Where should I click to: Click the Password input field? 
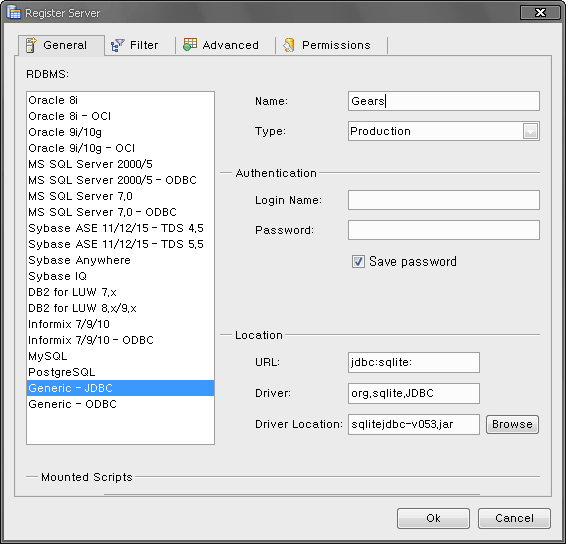444,230
